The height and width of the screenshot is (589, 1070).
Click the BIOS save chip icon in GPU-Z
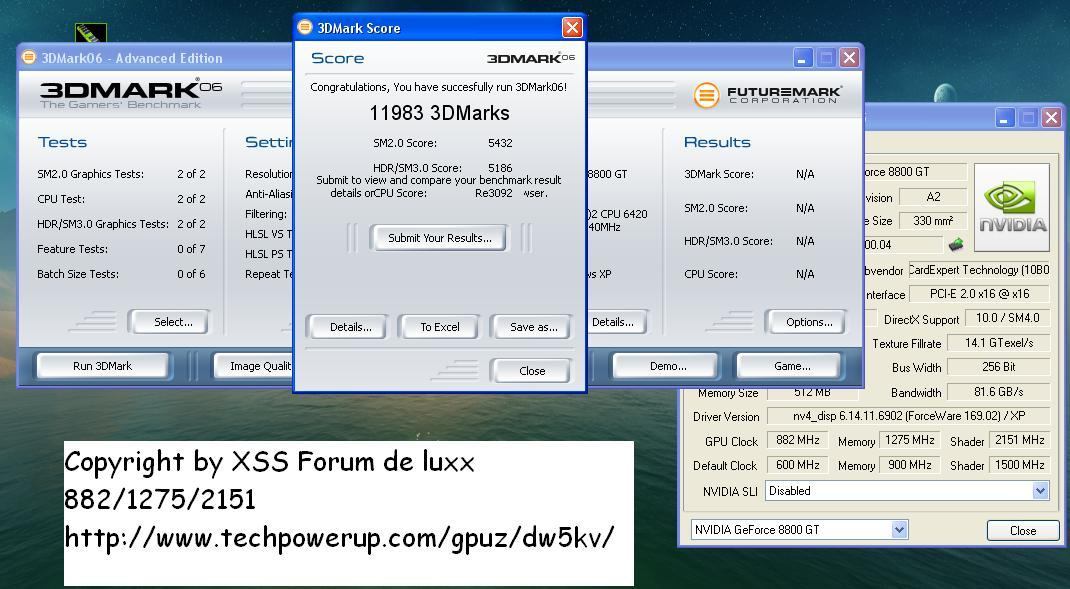click(956, 244)
